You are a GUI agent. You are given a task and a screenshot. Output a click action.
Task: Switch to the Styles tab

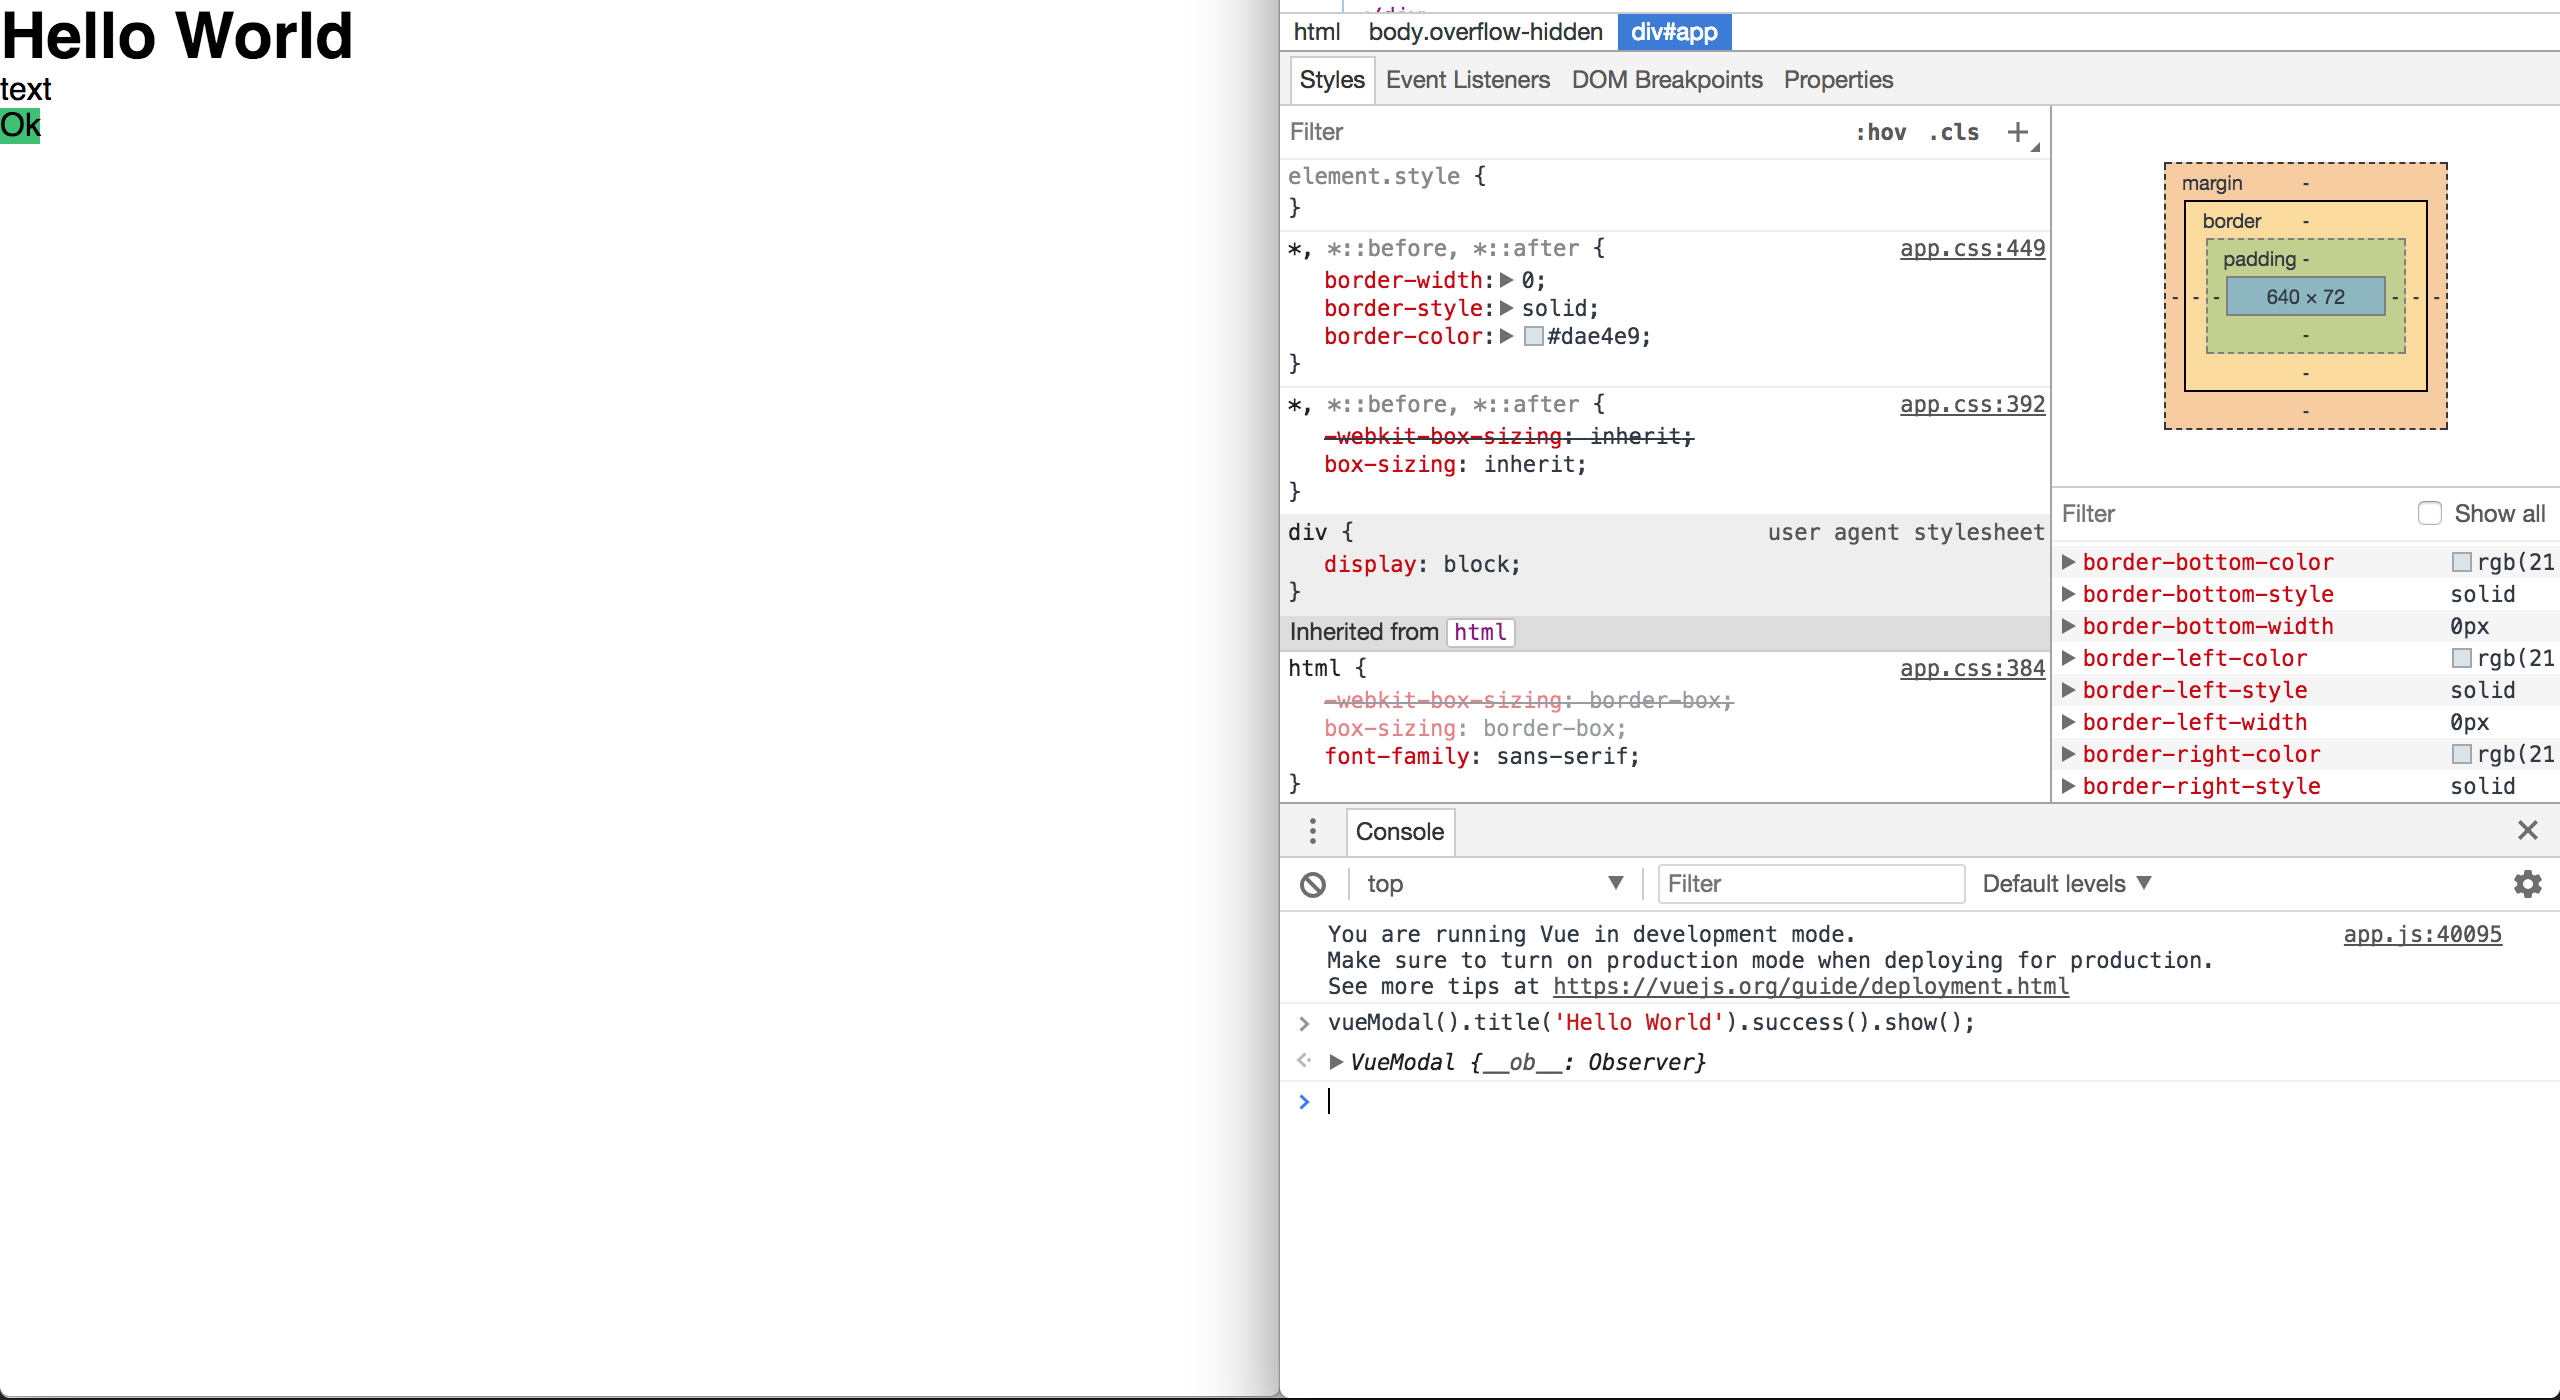pos(1332,80)
